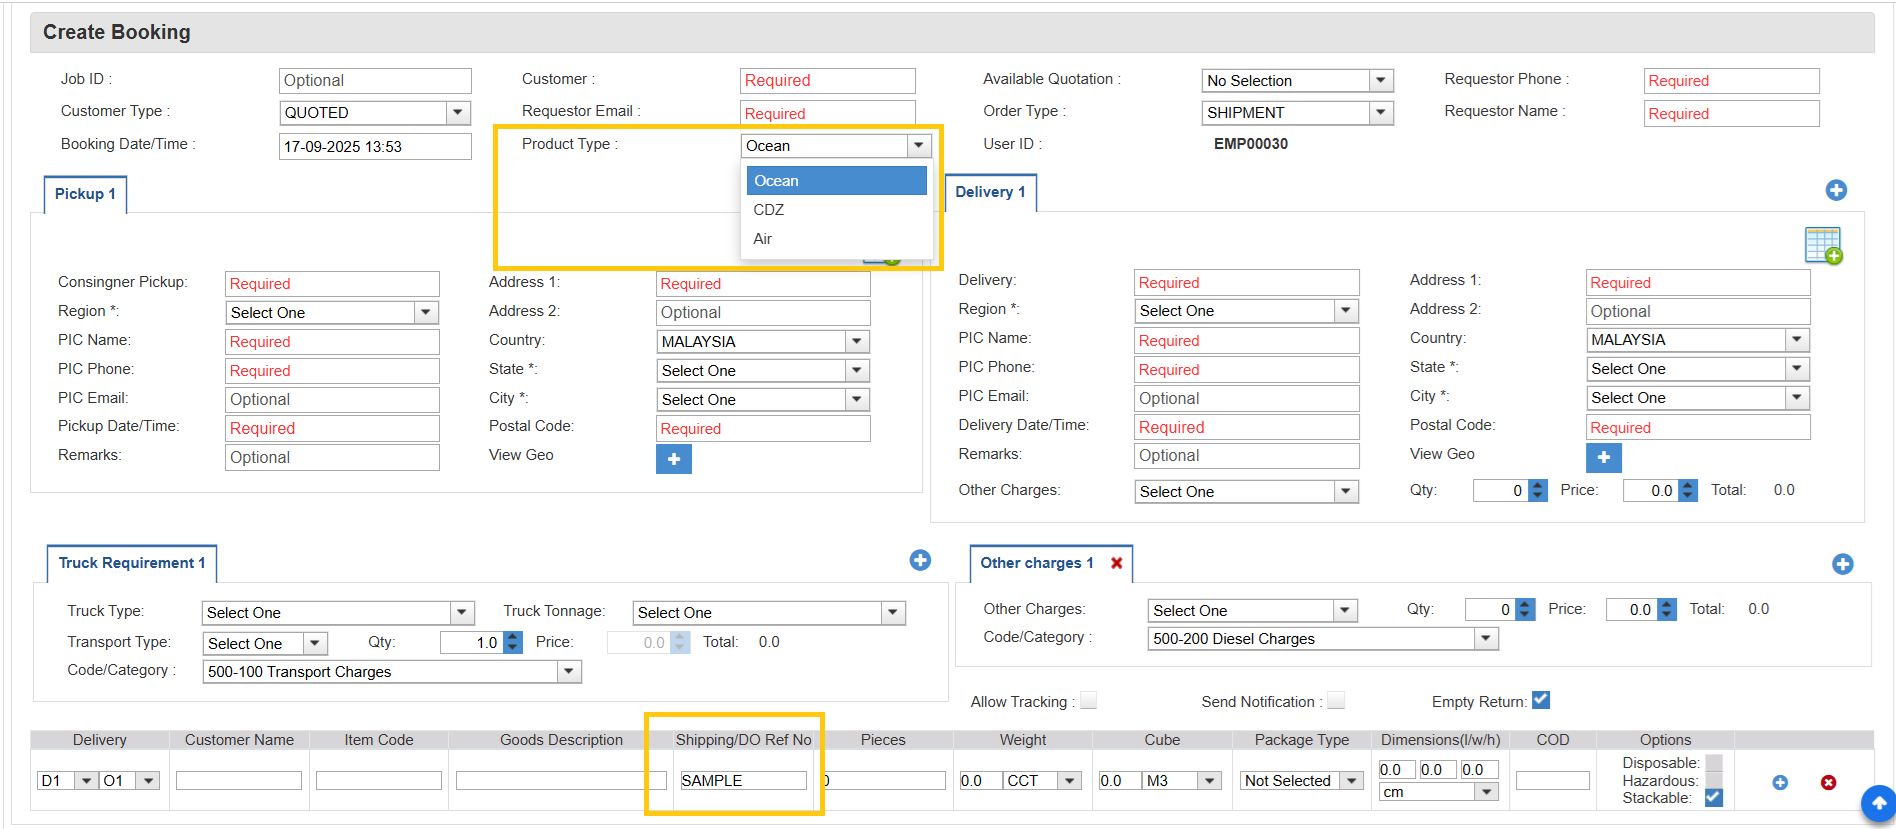Open the weight unit CCT dropdown
Screen dimensions: 1896x829
[x=1043, y=781]
